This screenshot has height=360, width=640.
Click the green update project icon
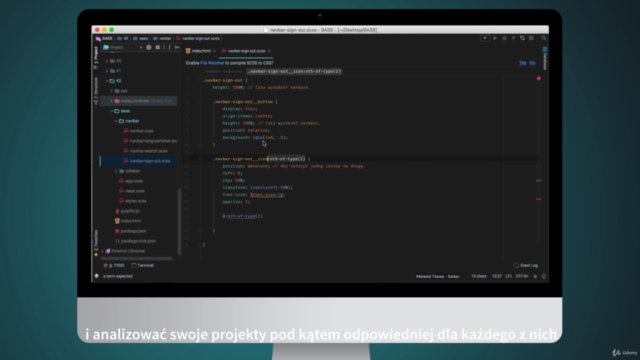tap(522, 38)
